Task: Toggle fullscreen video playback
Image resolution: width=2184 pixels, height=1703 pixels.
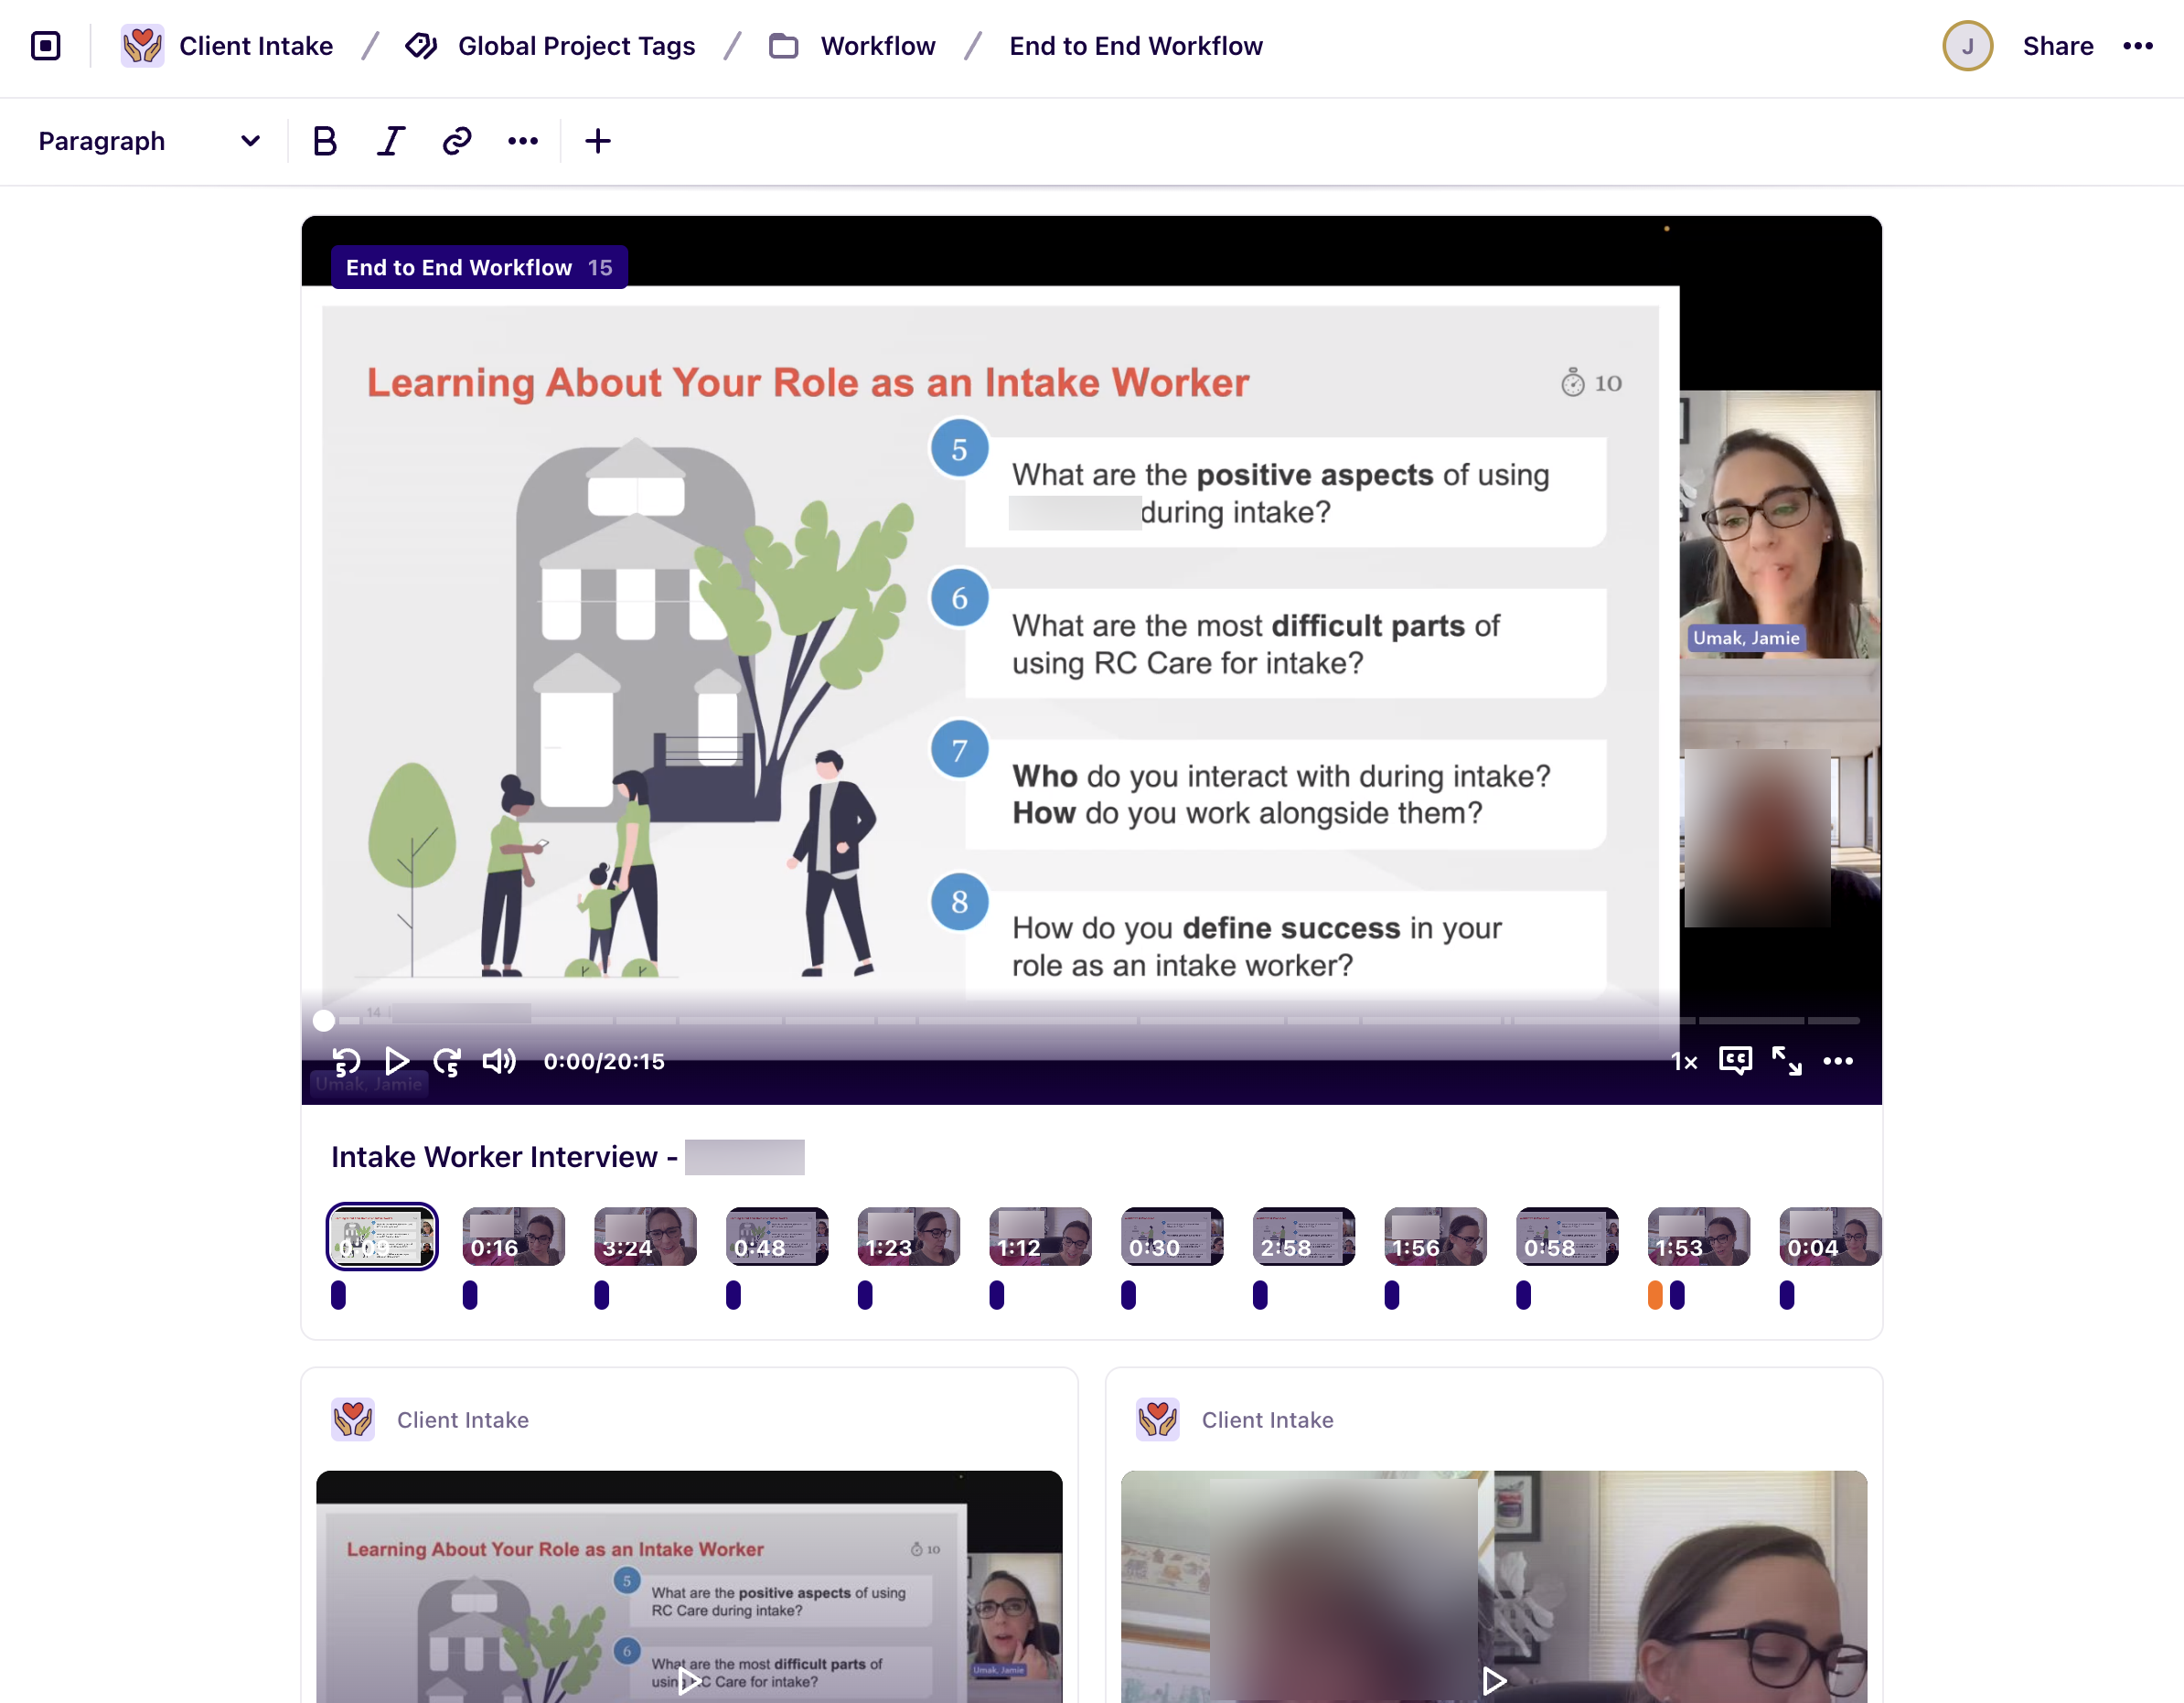Action: coord(1787,1061)
